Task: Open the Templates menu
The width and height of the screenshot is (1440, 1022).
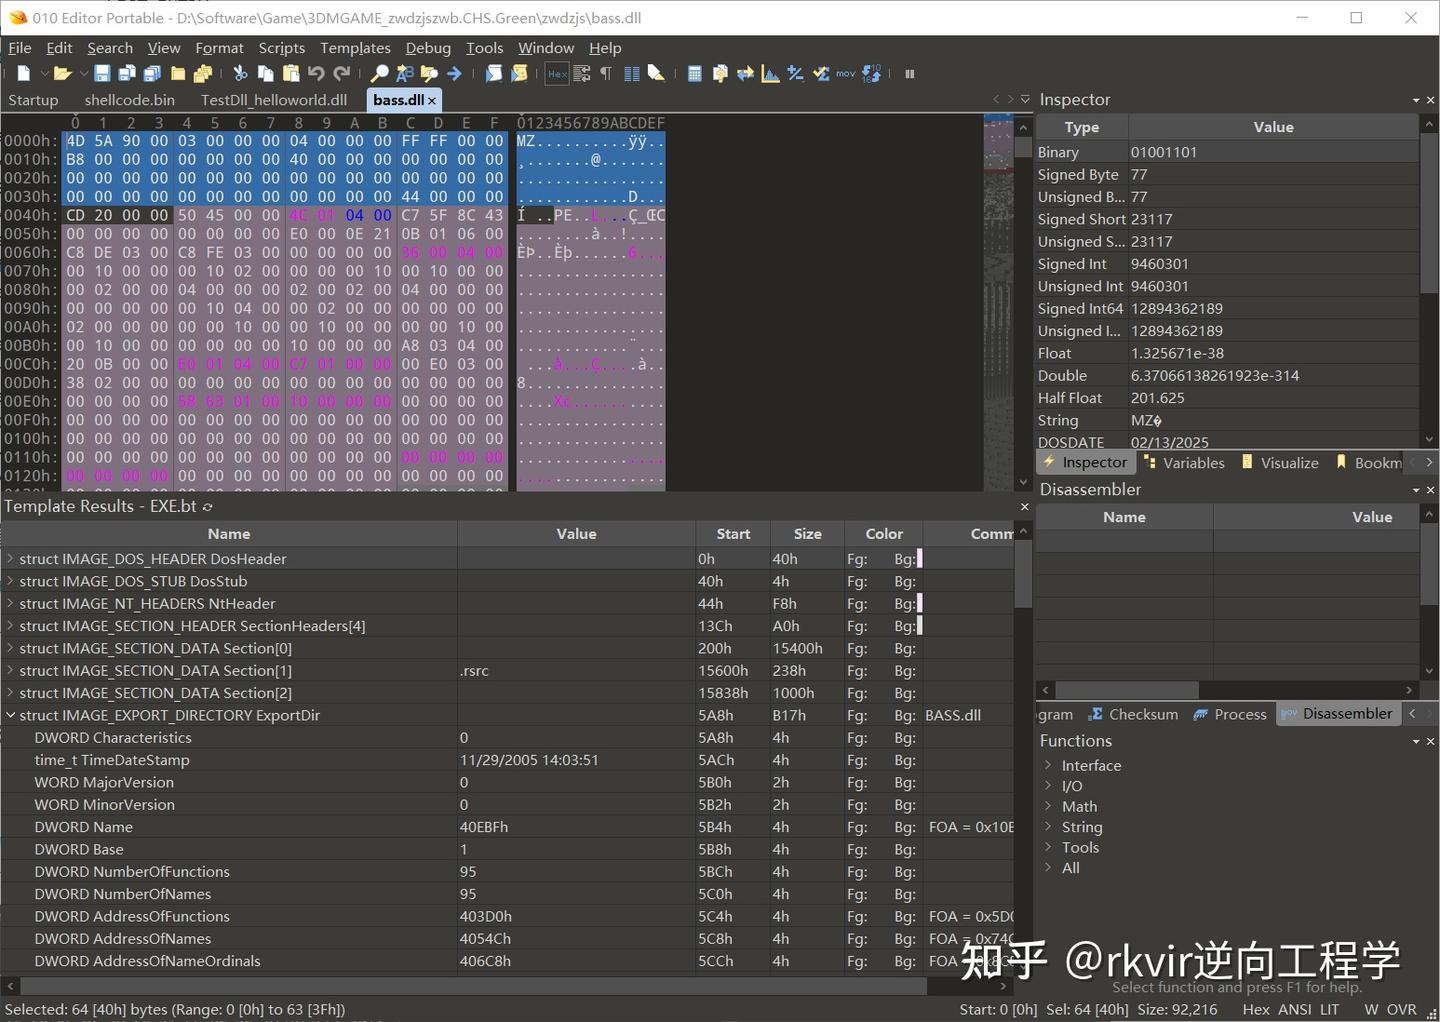Action: click(x=355, y=48)
